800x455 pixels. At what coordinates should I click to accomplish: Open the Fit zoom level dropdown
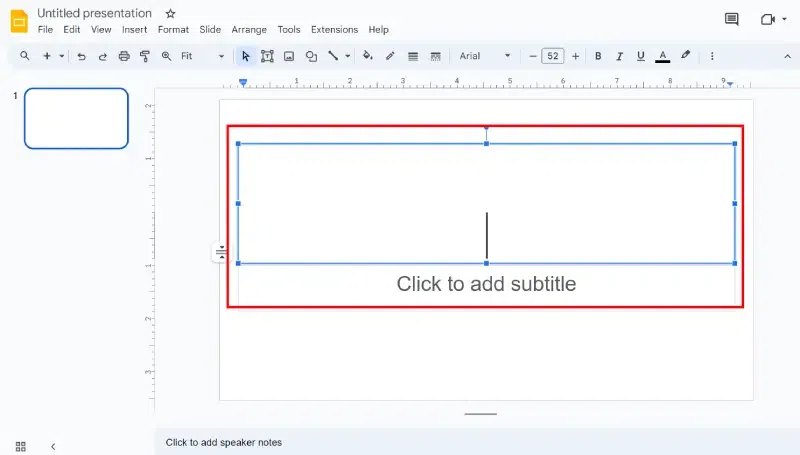(203, 56)
